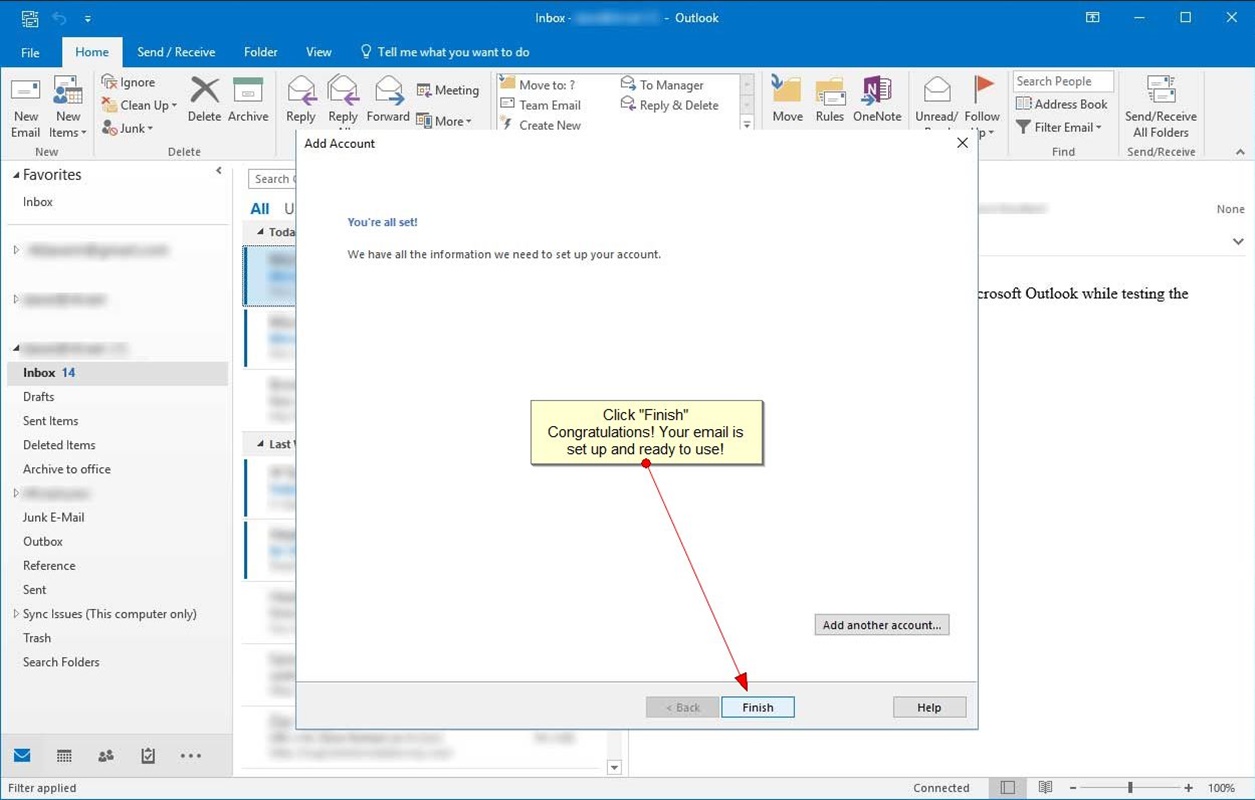The width and height of the screenshot is (1255, 800).
Task: Select the Team Email quick step
Action: (540, 105)
